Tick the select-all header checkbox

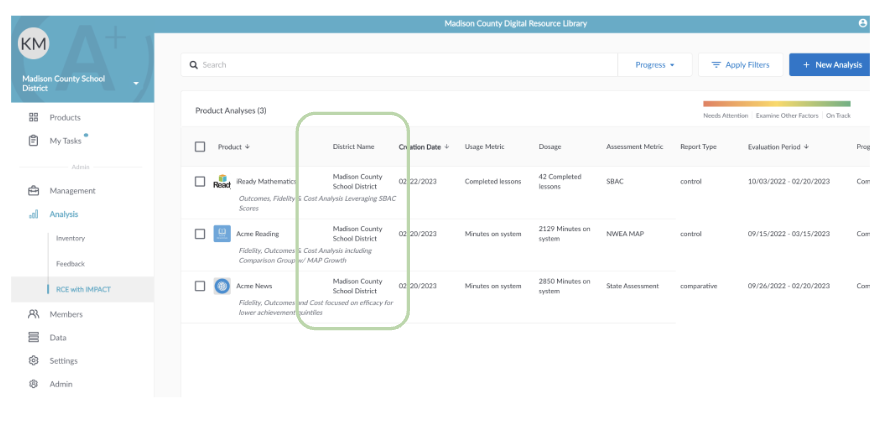coord(200,147)
